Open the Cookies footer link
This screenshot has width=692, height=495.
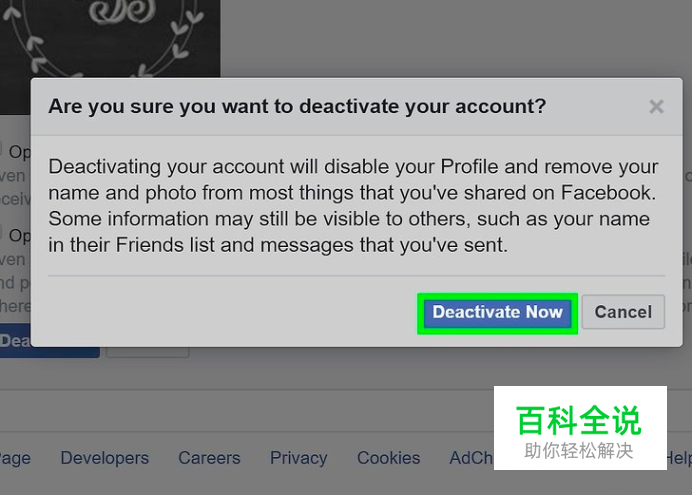click(x=388, y=458)
